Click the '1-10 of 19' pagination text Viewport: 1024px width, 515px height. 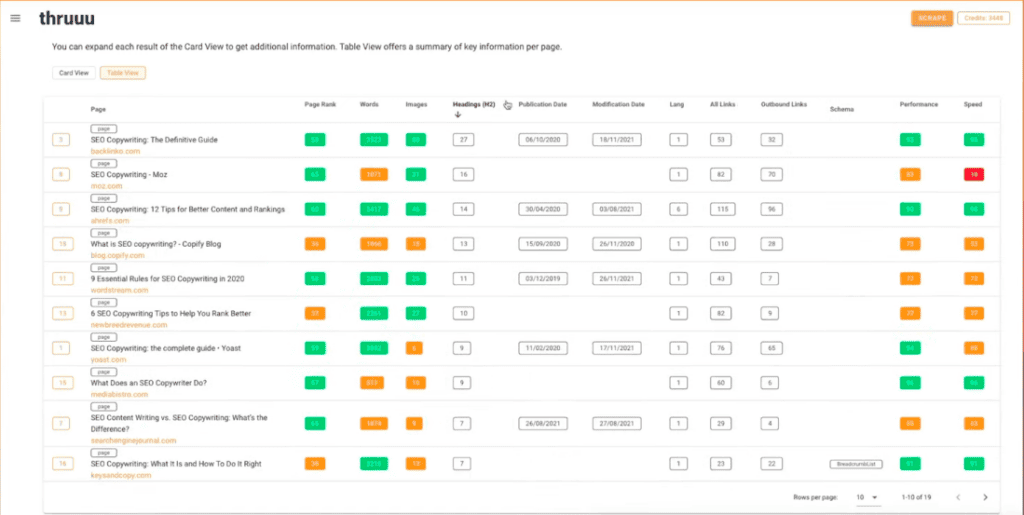pyautogui.click(x=916, y=497)
